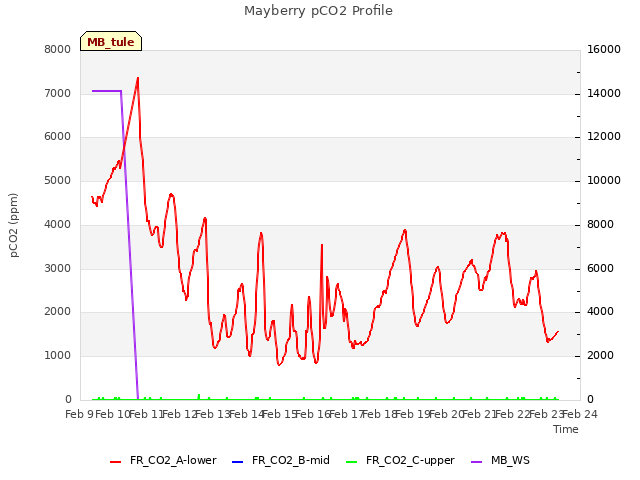
Task: Click the FR_CO2_B-mid legend label
Action: (291, 460)
